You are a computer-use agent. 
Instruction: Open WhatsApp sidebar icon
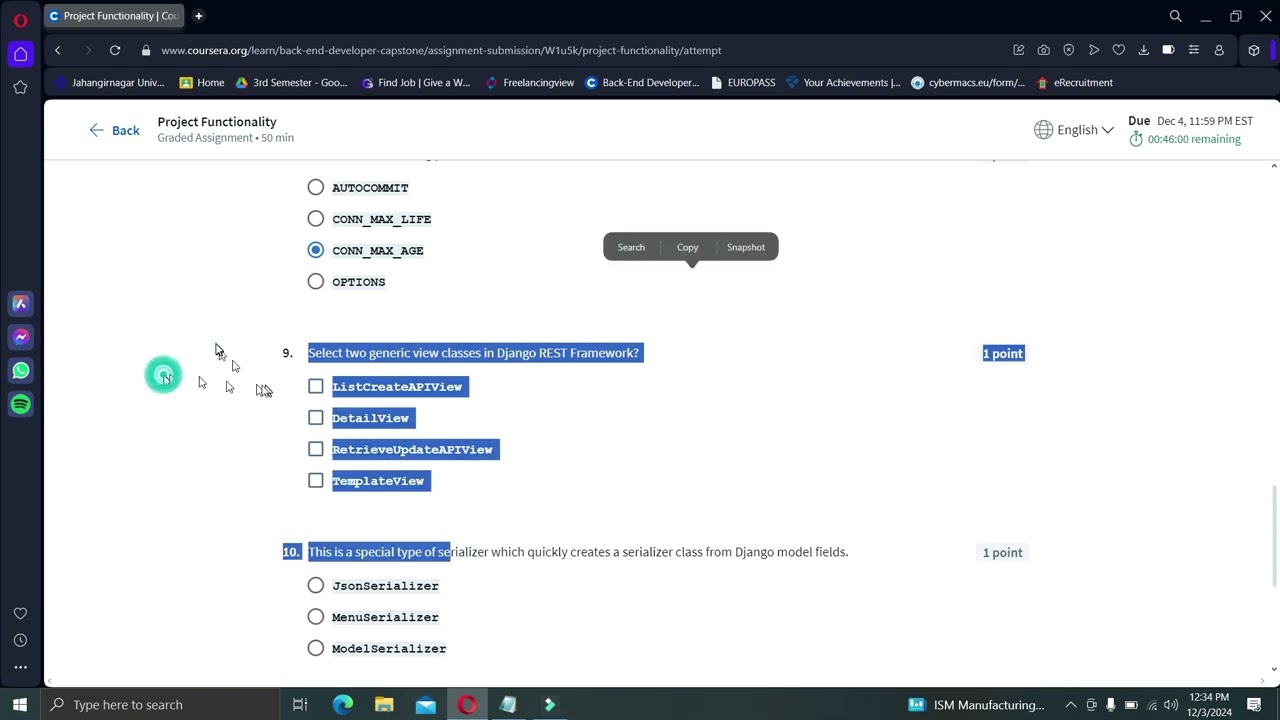(x=20, y=371)
